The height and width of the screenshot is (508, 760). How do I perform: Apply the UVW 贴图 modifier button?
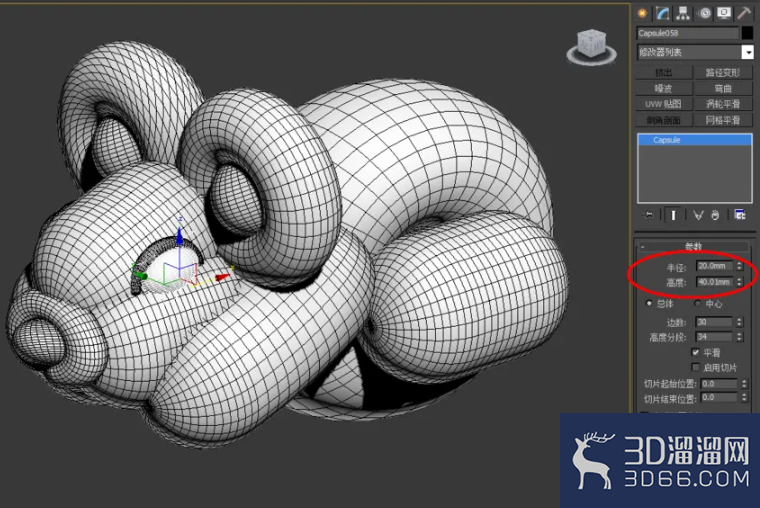tap(664, 104)
